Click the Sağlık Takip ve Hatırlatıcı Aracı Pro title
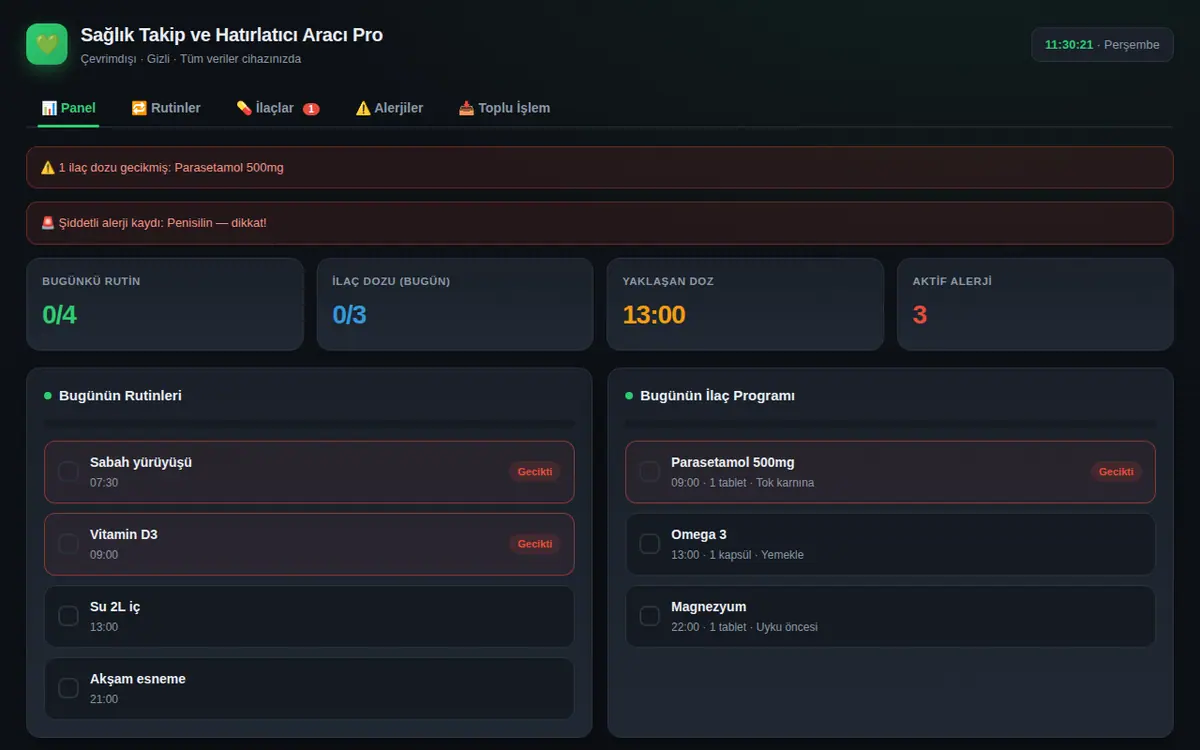The image size is (1200, 750). coord(232,35)
